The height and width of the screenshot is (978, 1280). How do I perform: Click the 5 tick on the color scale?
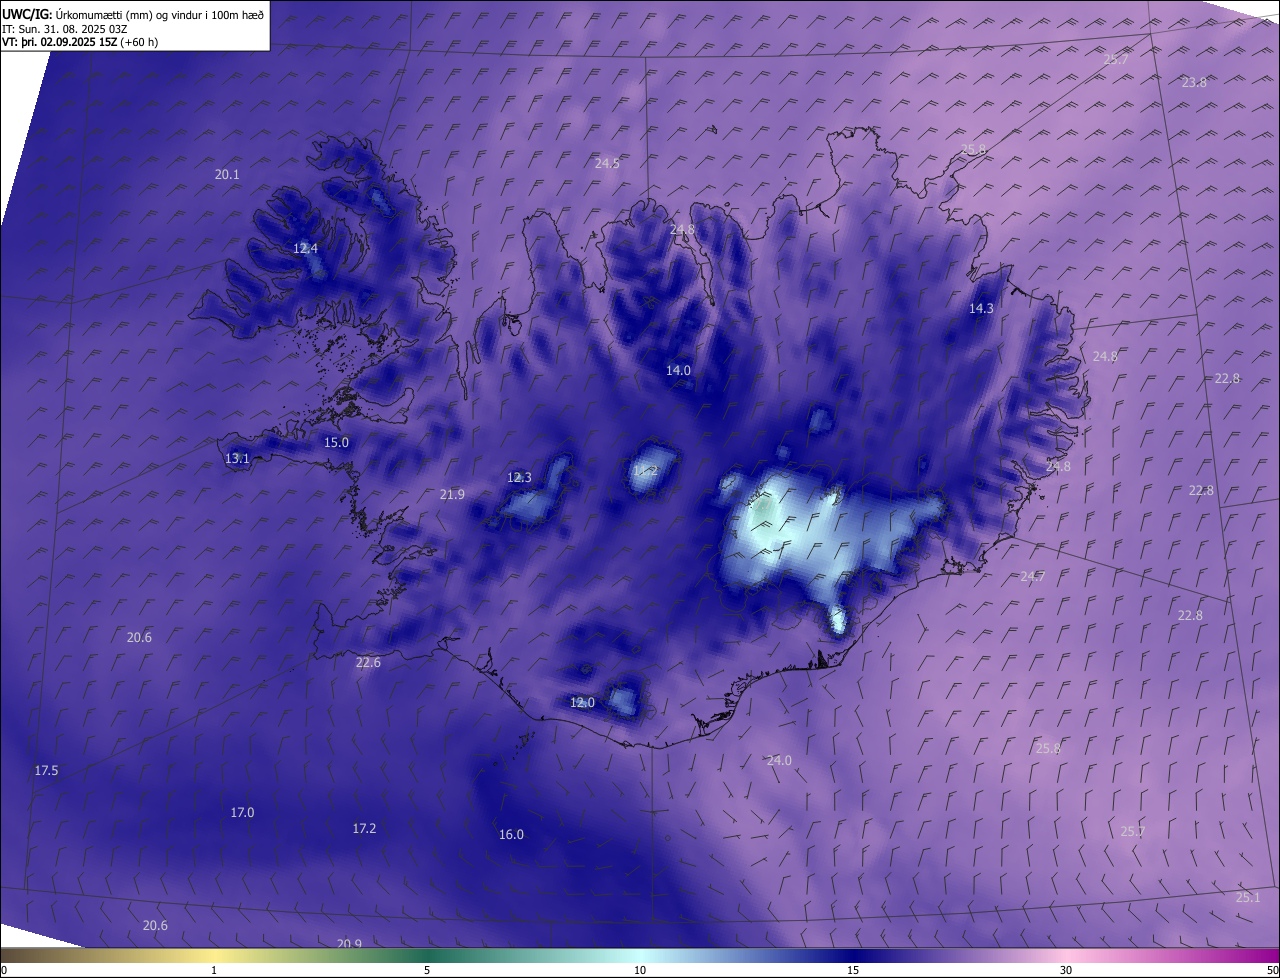[427, 970]
